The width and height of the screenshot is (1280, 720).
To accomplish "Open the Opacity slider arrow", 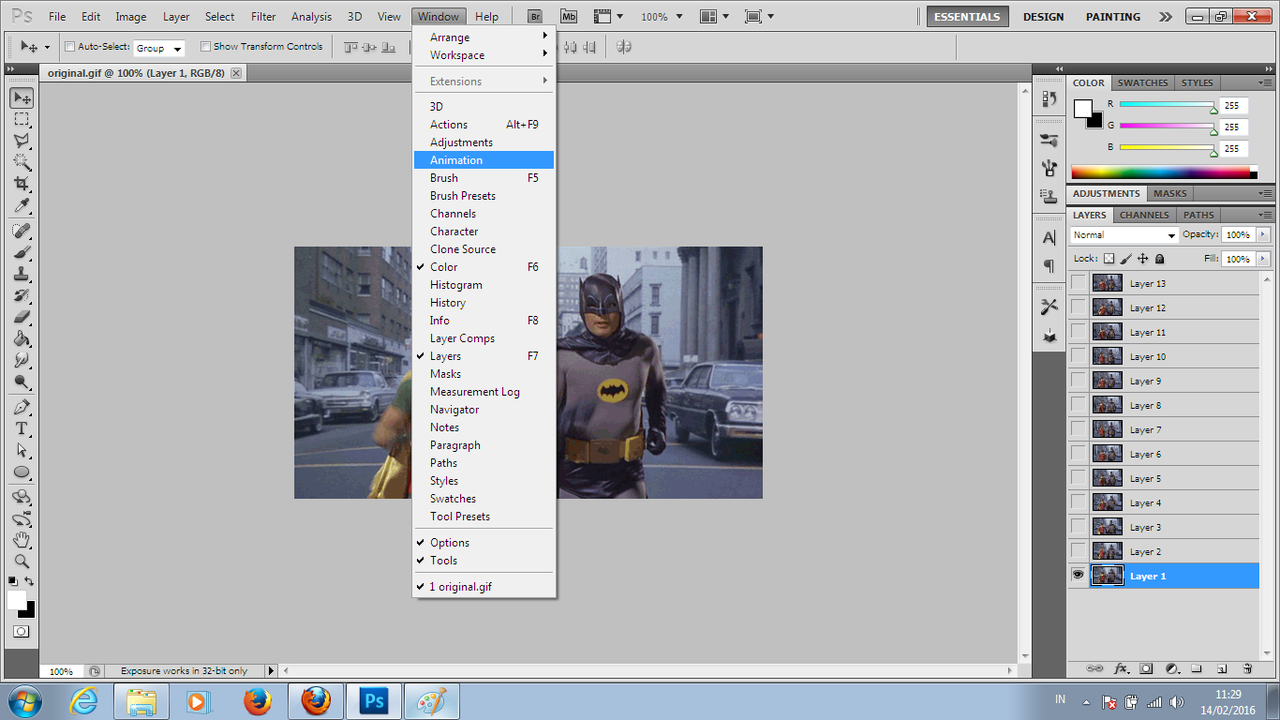I will pos(1263,235).
